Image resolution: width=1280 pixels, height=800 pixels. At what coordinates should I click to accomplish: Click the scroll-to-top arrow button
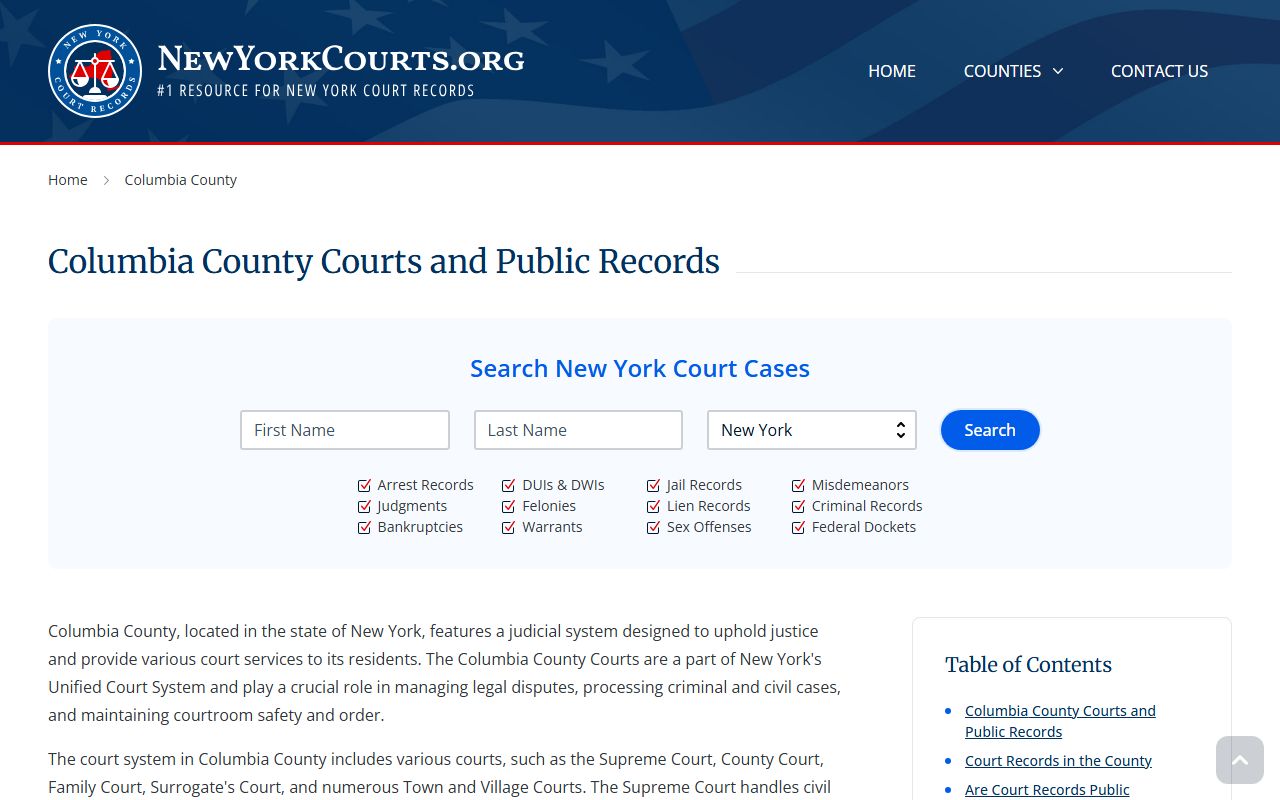point(1240,760)
